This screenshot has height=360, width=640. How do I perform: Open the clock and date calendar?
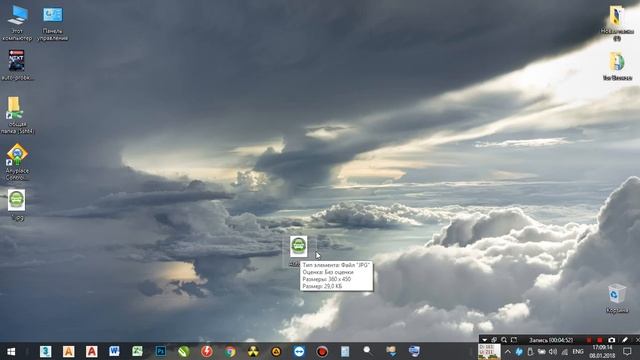[x=602, y=351]
